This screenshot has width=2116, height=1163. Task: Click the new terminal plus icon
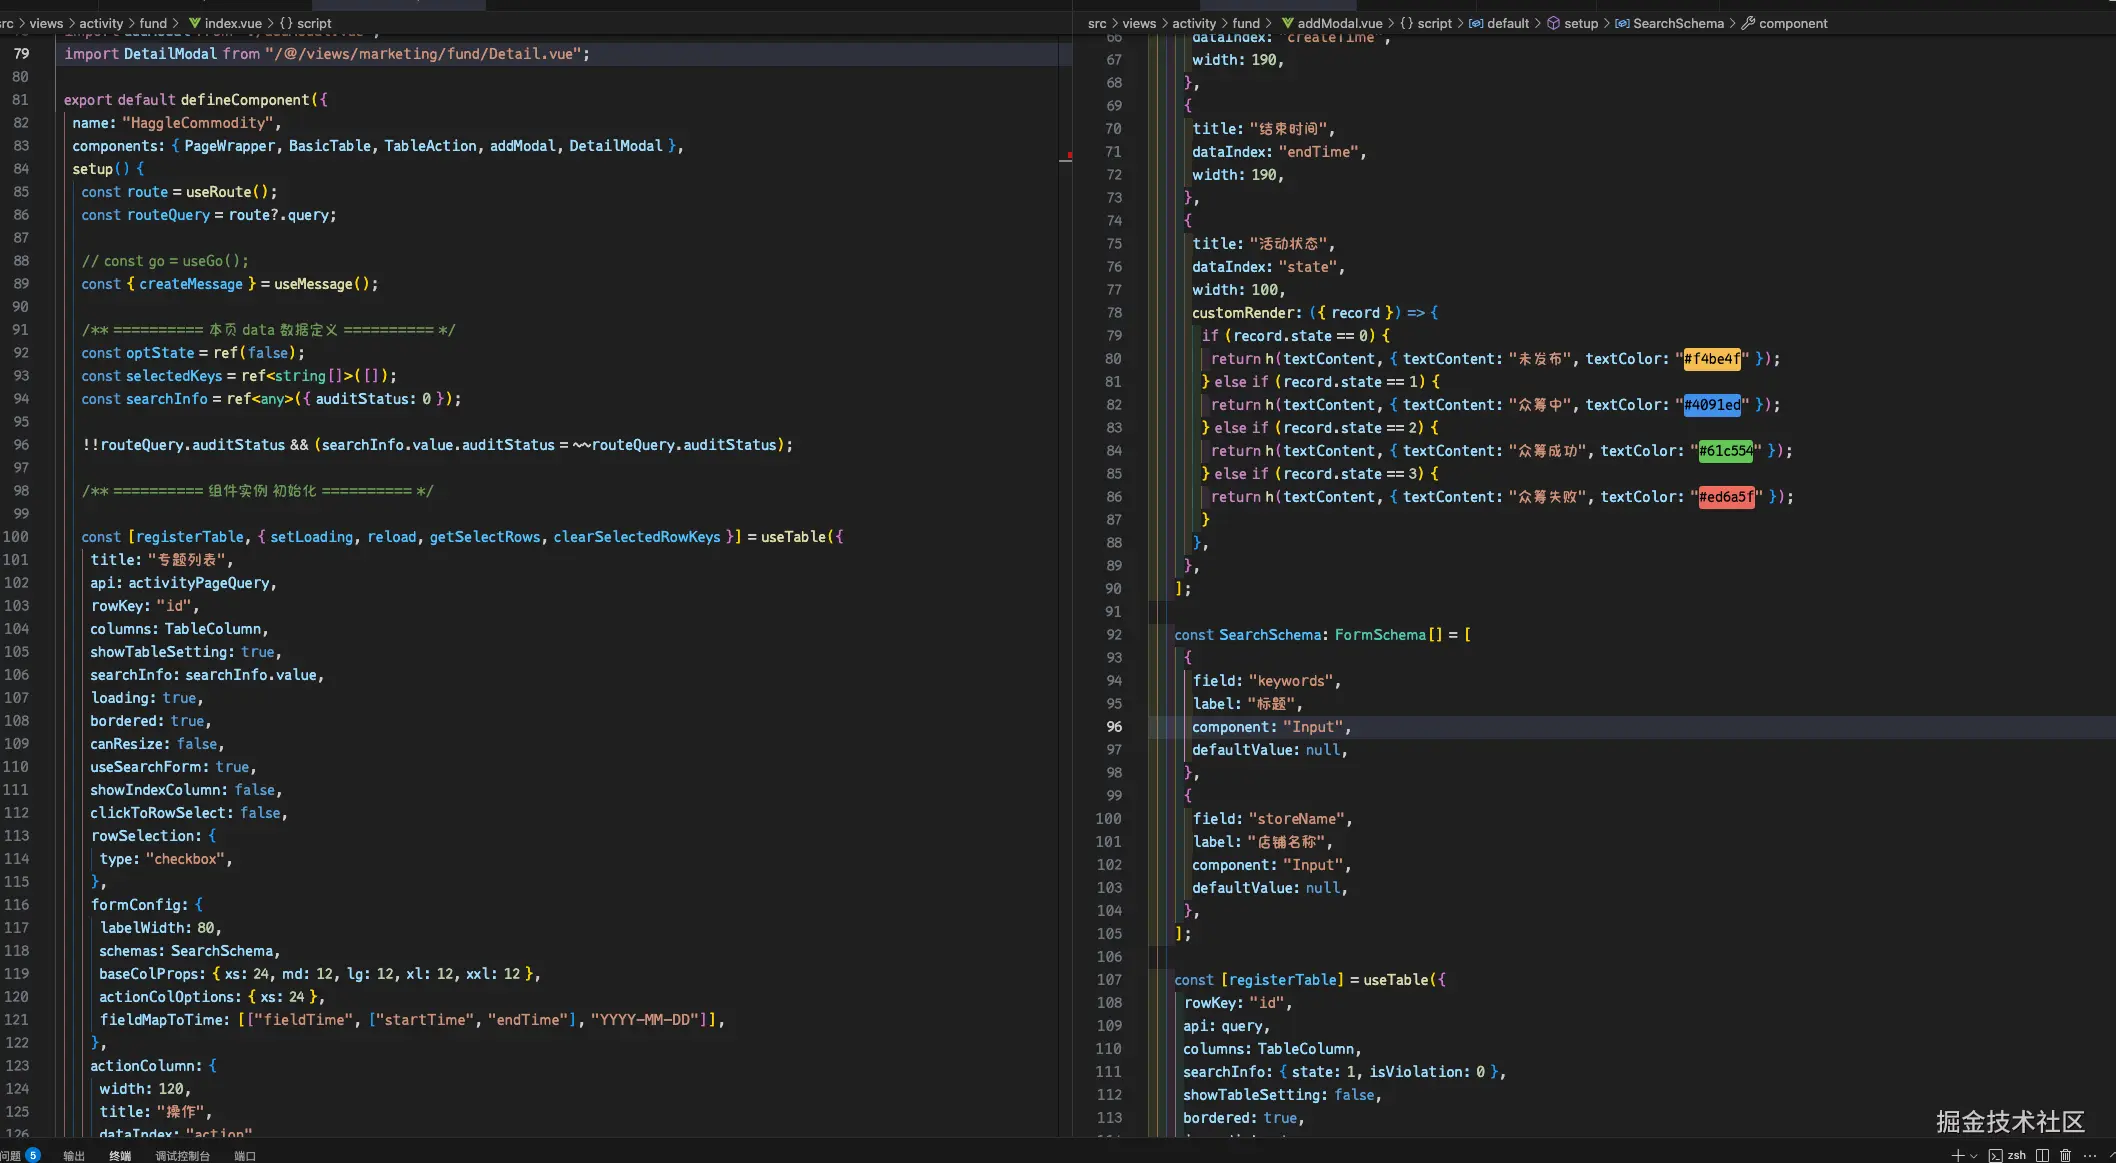[x=1957, y=1155]
